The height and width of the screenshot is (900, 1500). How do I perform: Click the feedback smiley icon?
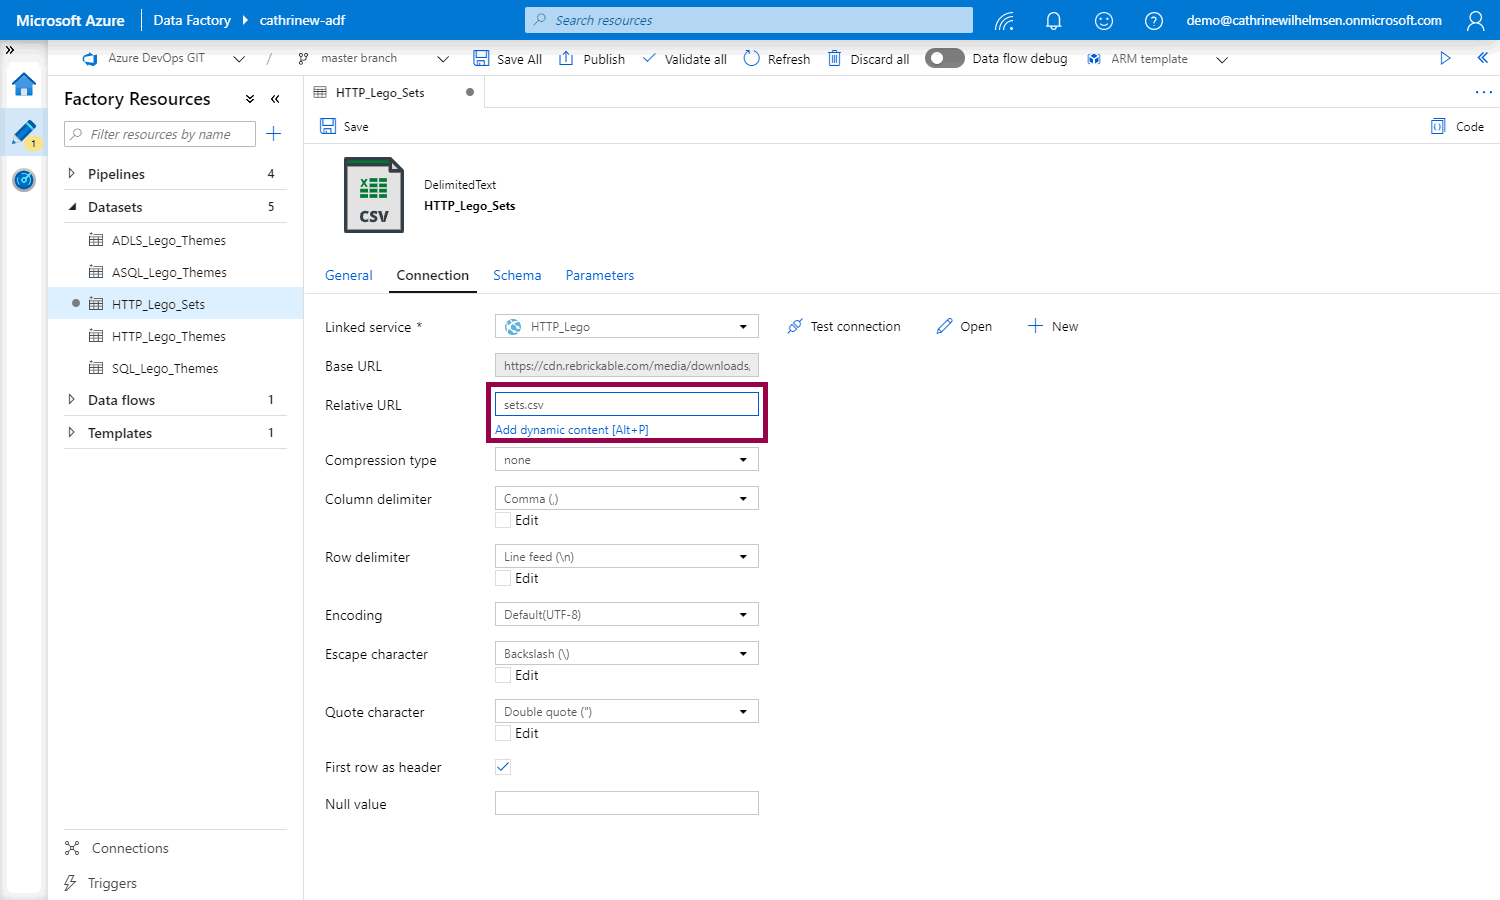click(x=1103, y=20)
